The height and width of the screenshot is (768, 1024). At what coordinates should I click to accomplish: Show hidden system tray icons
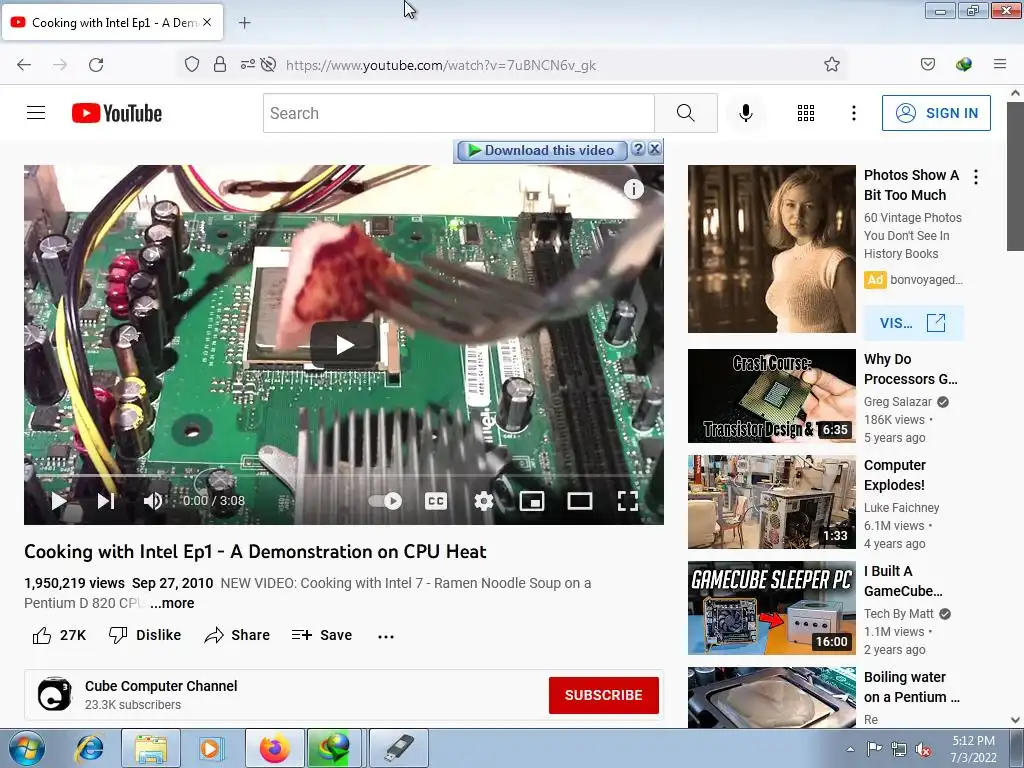pyautogui.click(x=850, y=749)
